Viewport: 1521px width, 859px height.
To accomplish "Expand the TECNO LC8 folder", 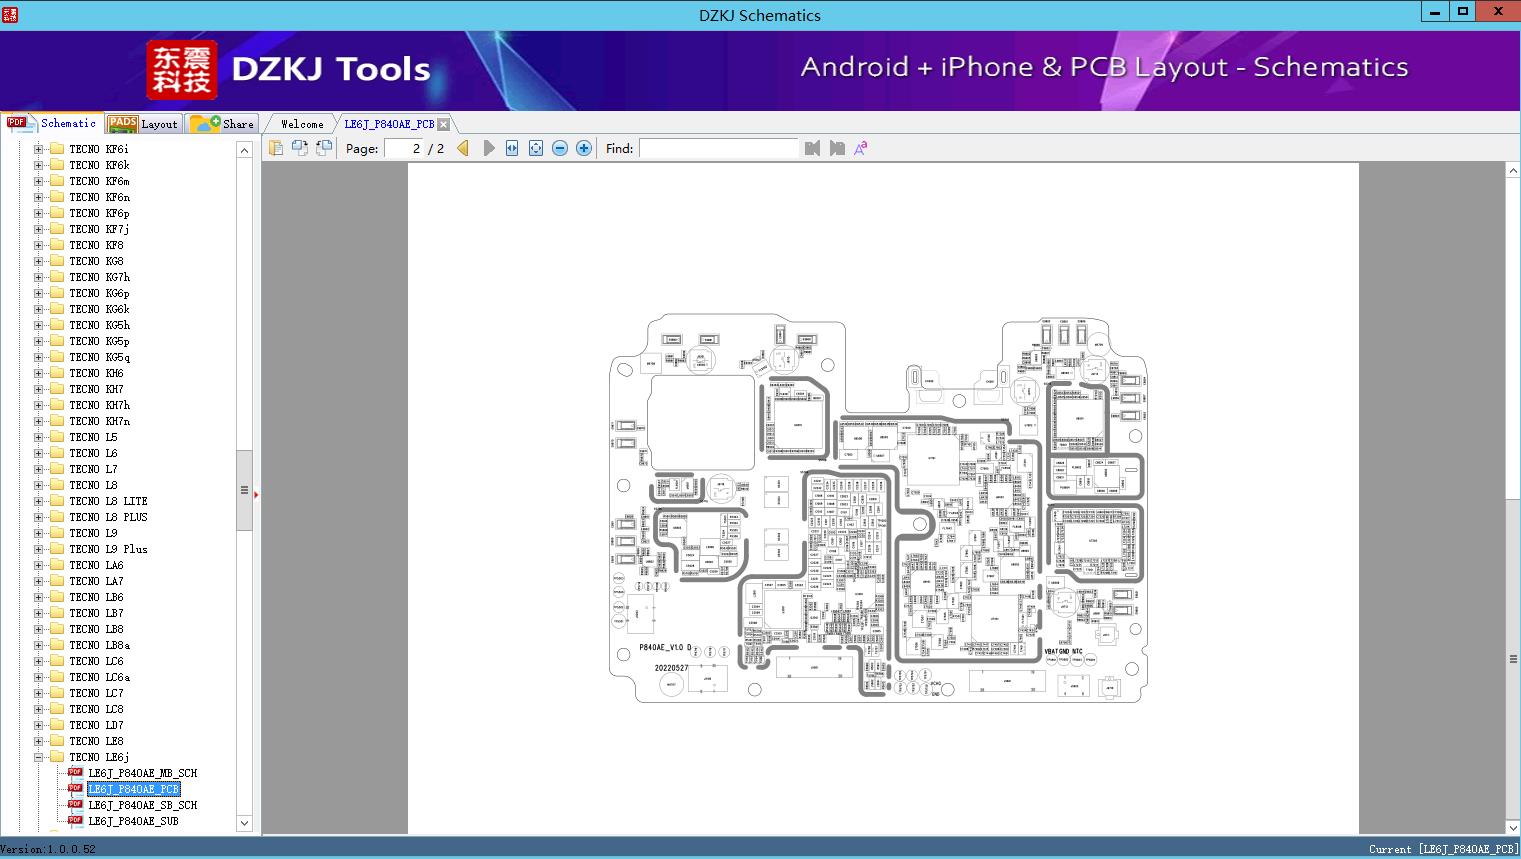I will point(38,709).
